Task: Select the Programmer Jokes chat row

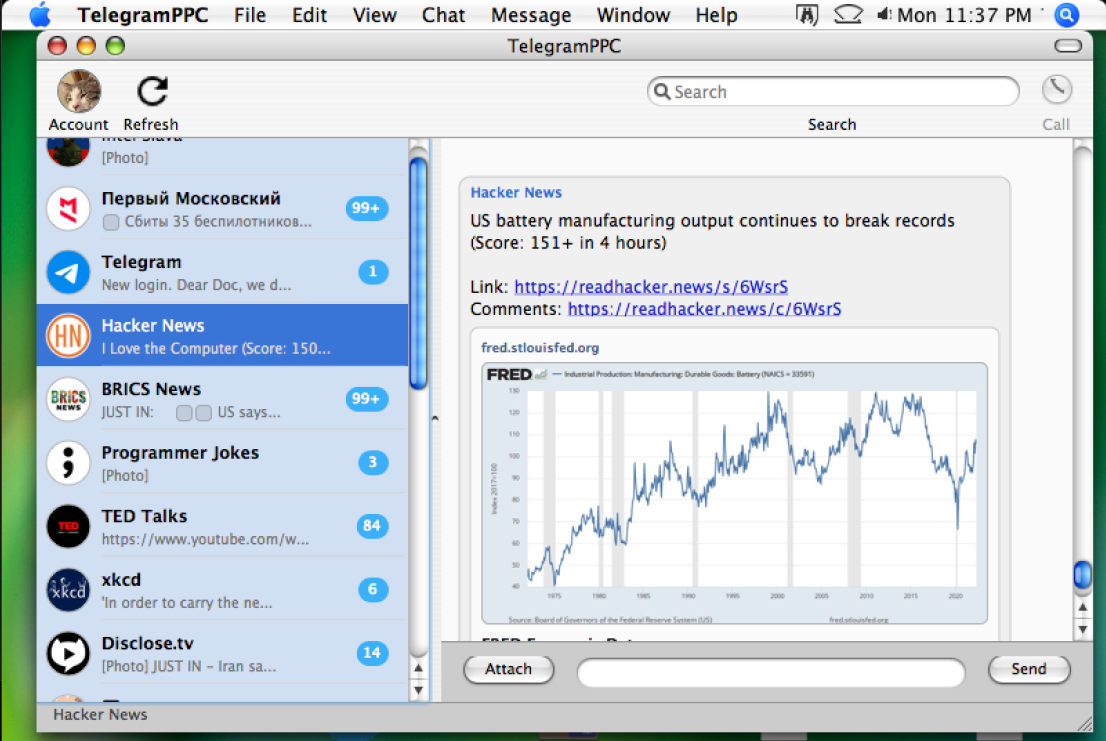Action: pyautogui.click(x=223, y=463)
